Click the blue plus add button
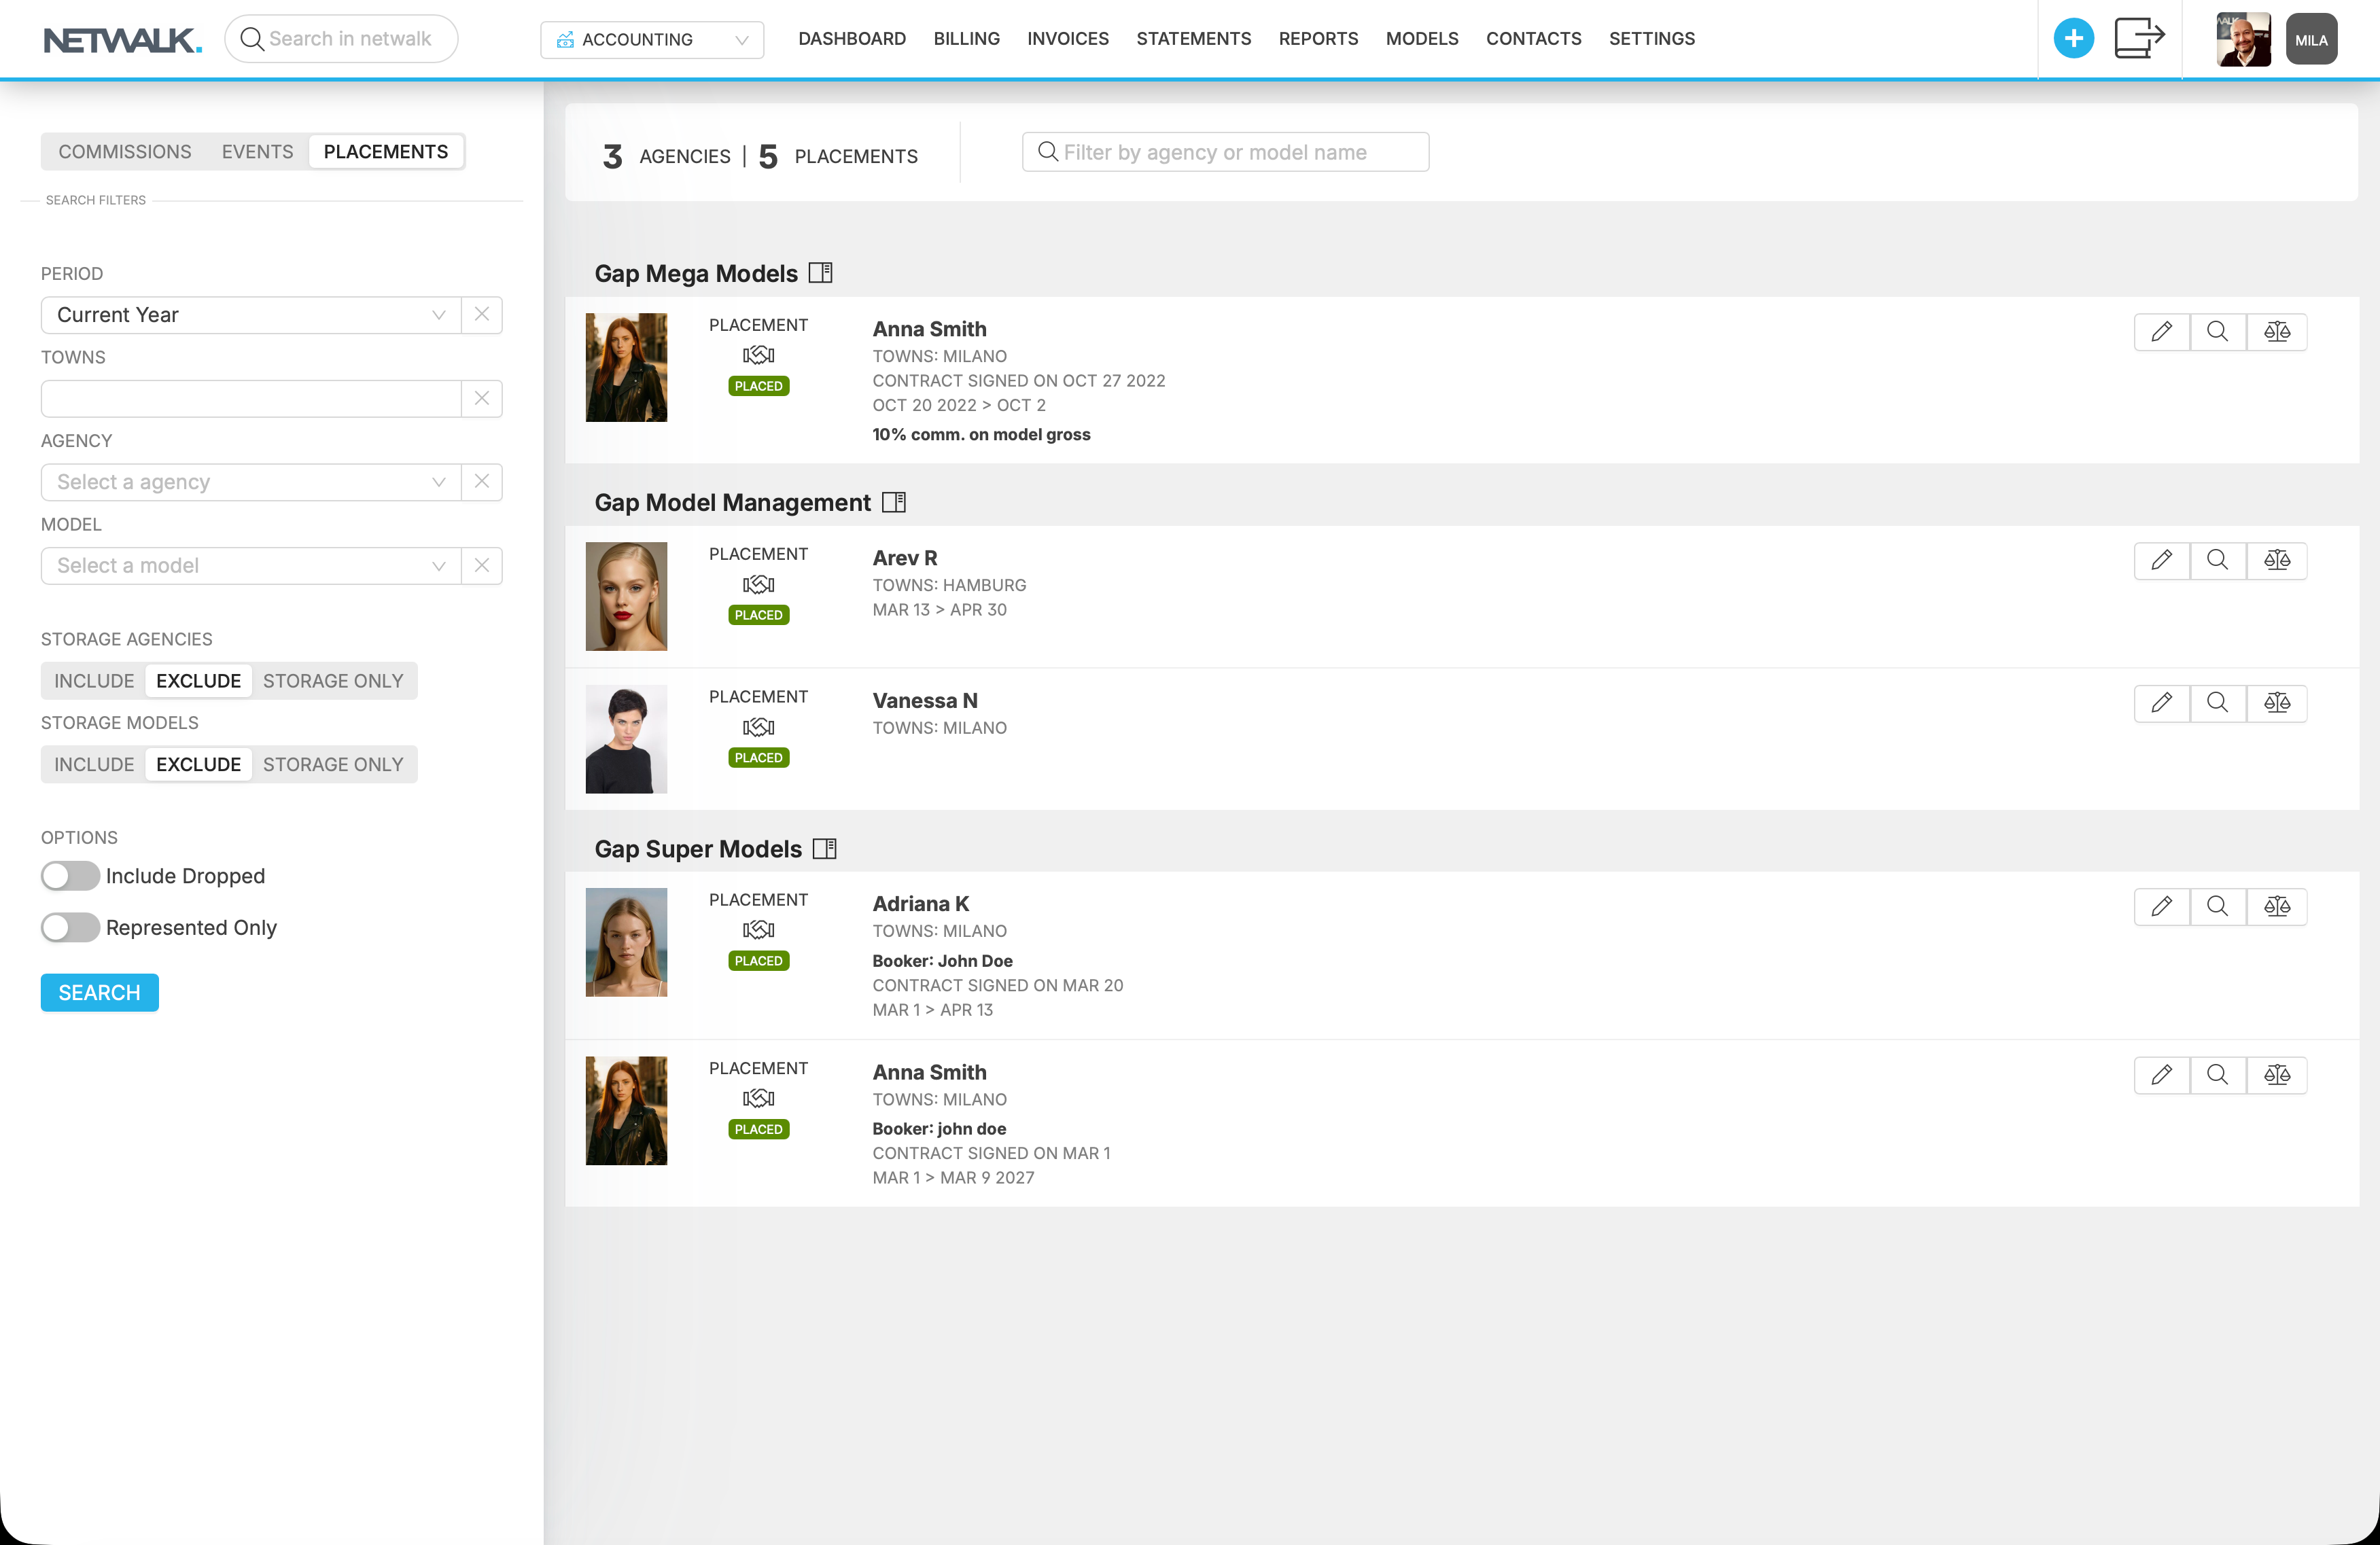The width and height of the screenshot is (2380, 1545). [x=2073, y=39]
